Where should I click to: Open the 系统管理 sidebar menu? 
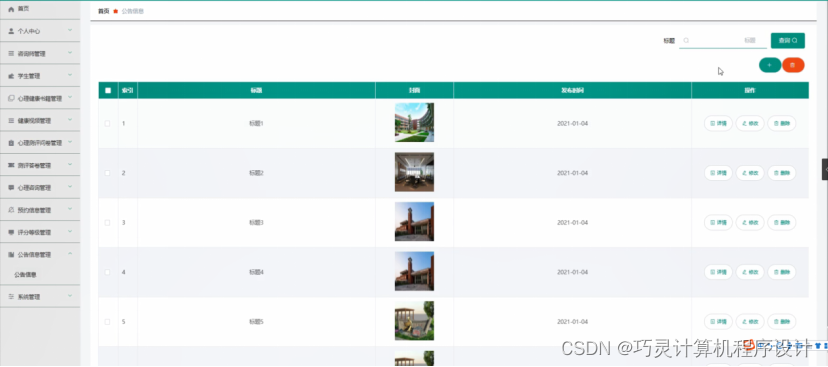click(x=40, y=297)
